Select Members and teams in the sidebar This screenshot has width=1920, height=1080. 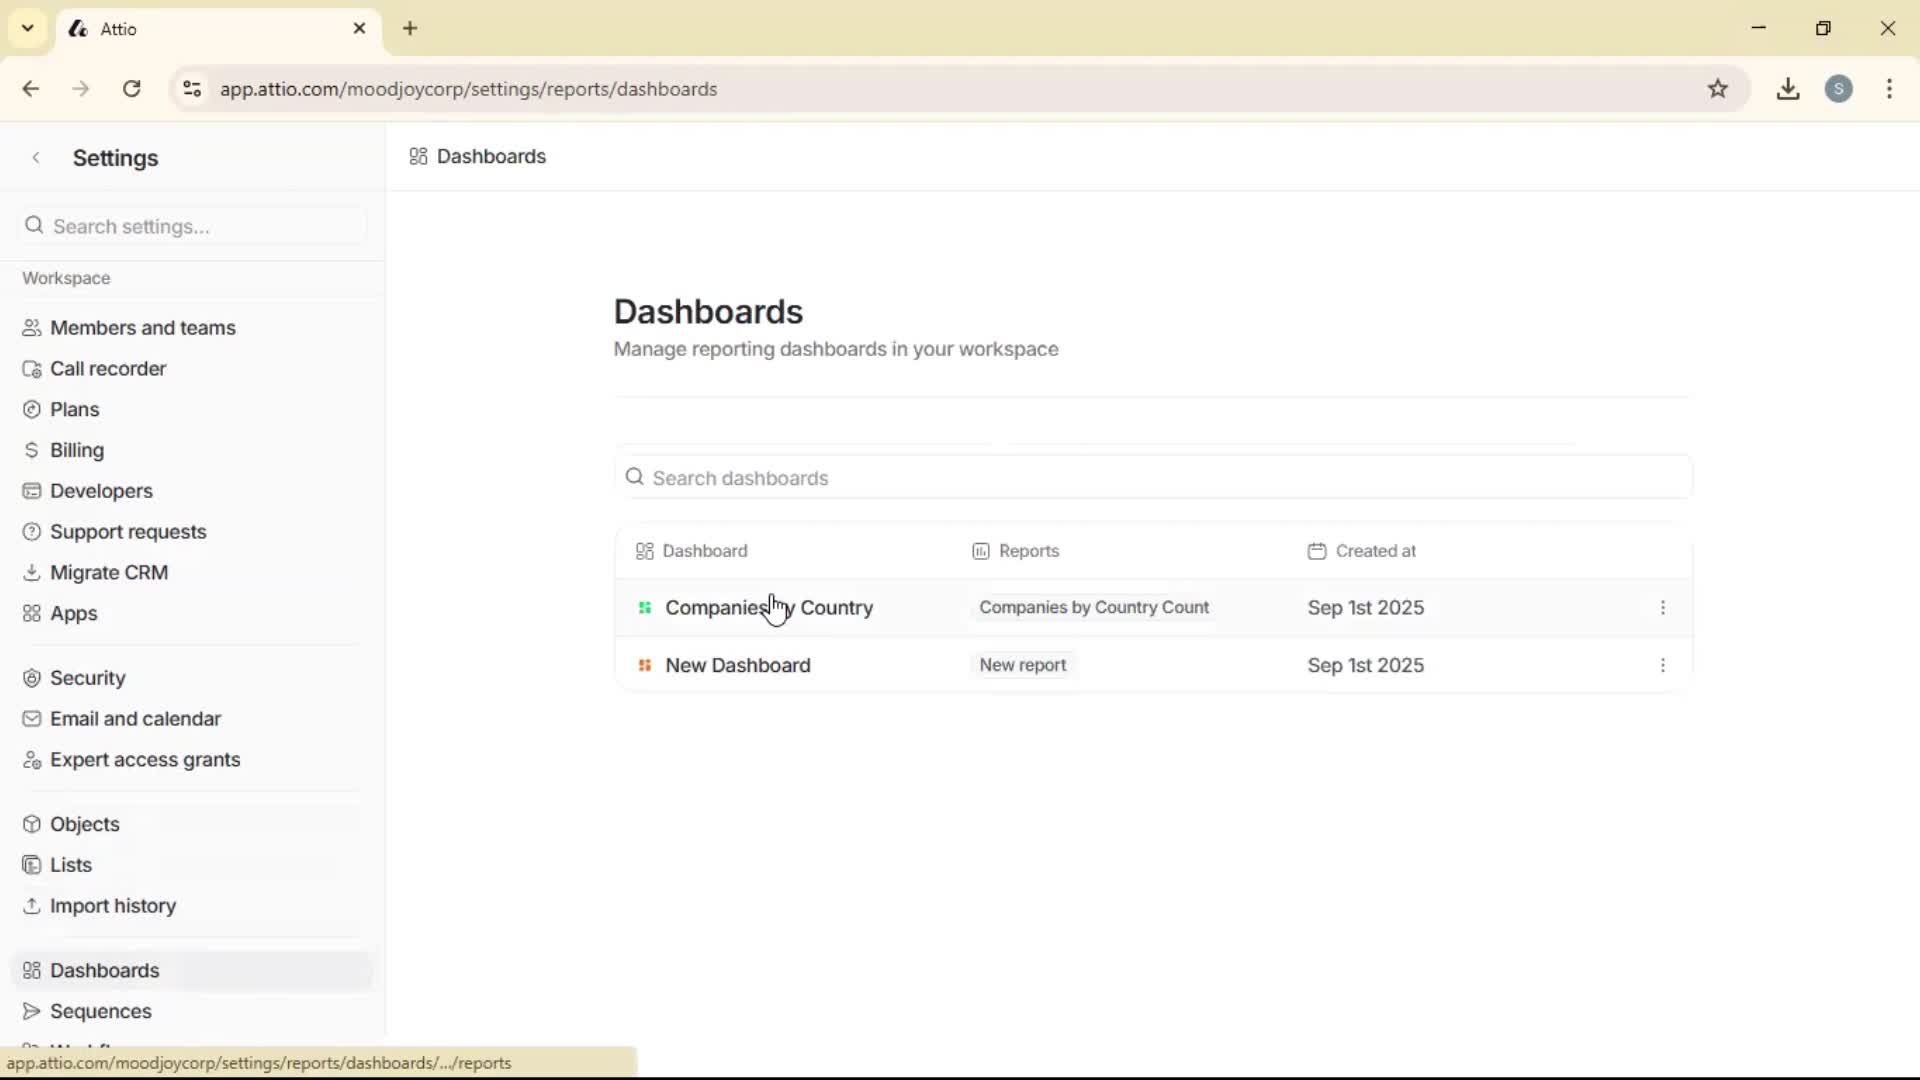(142, 327)
